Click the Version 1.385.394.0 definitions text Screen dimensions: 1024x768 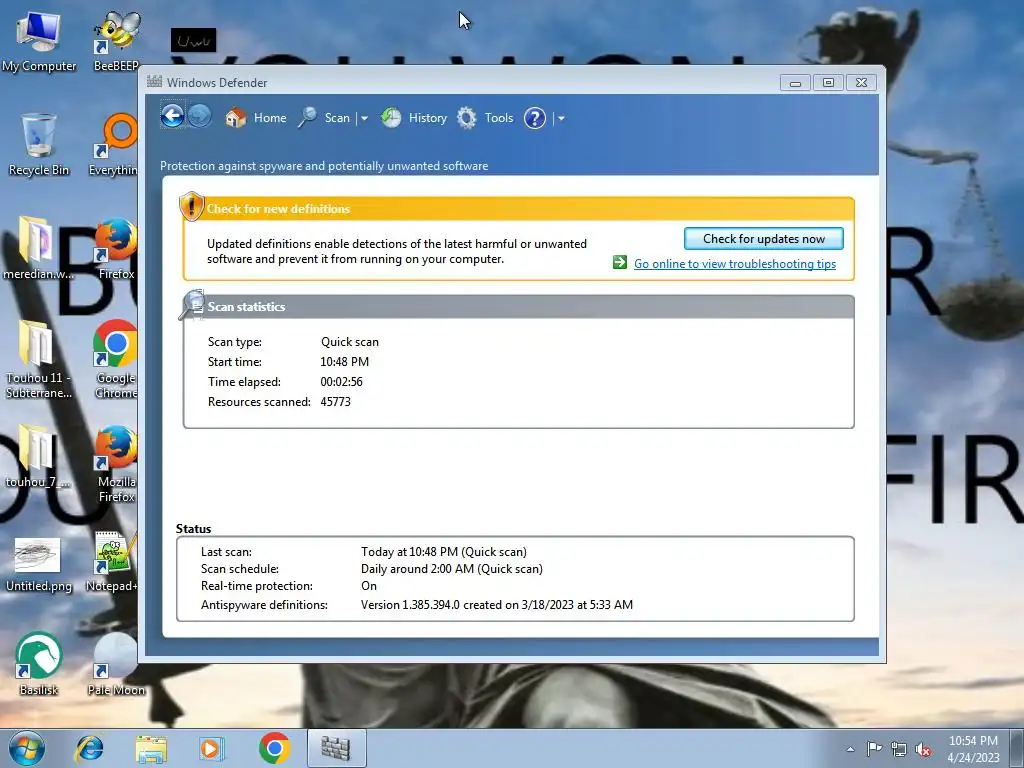click(x=496, y=605)
